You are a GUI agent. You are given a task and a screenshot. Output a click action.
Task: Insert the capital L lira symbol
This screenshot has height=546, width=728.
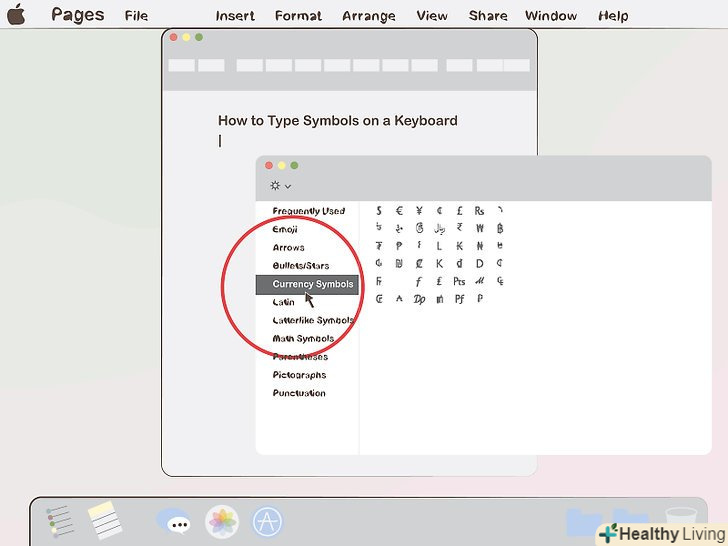tap(439, 246)
